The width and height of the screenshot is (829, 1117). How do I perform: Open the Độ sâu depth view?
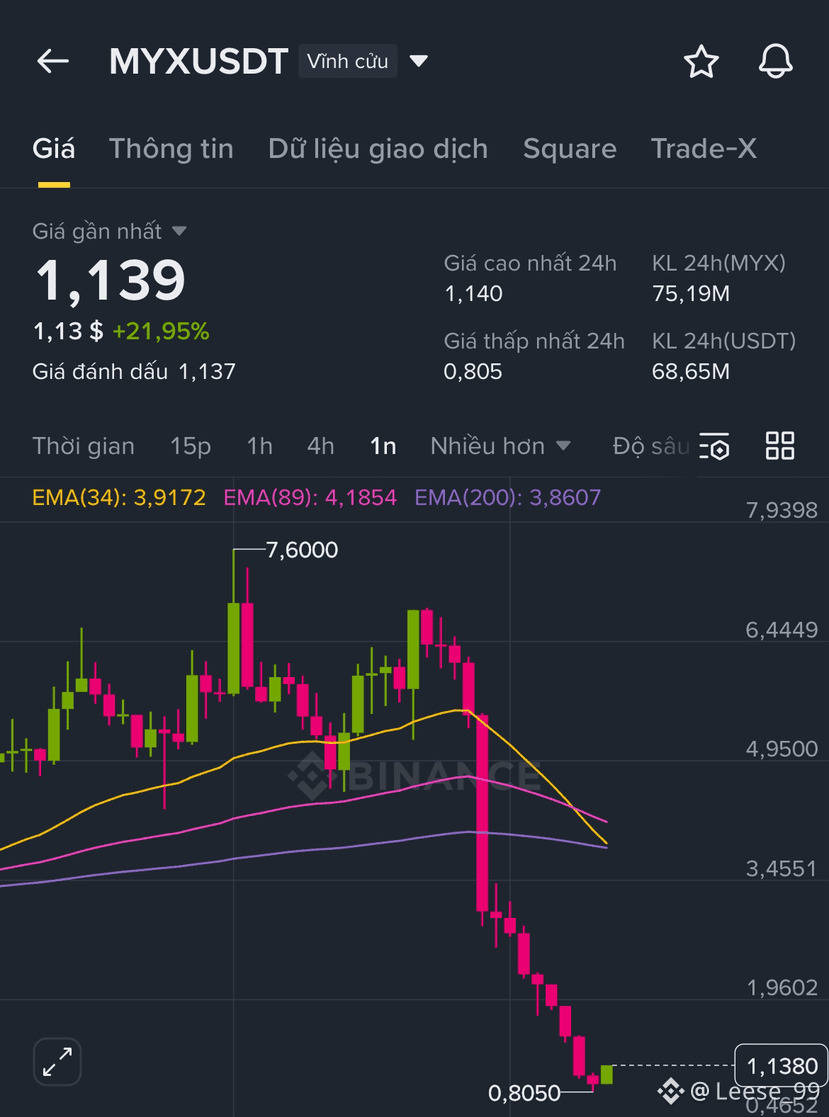click(x=651, y=446)
